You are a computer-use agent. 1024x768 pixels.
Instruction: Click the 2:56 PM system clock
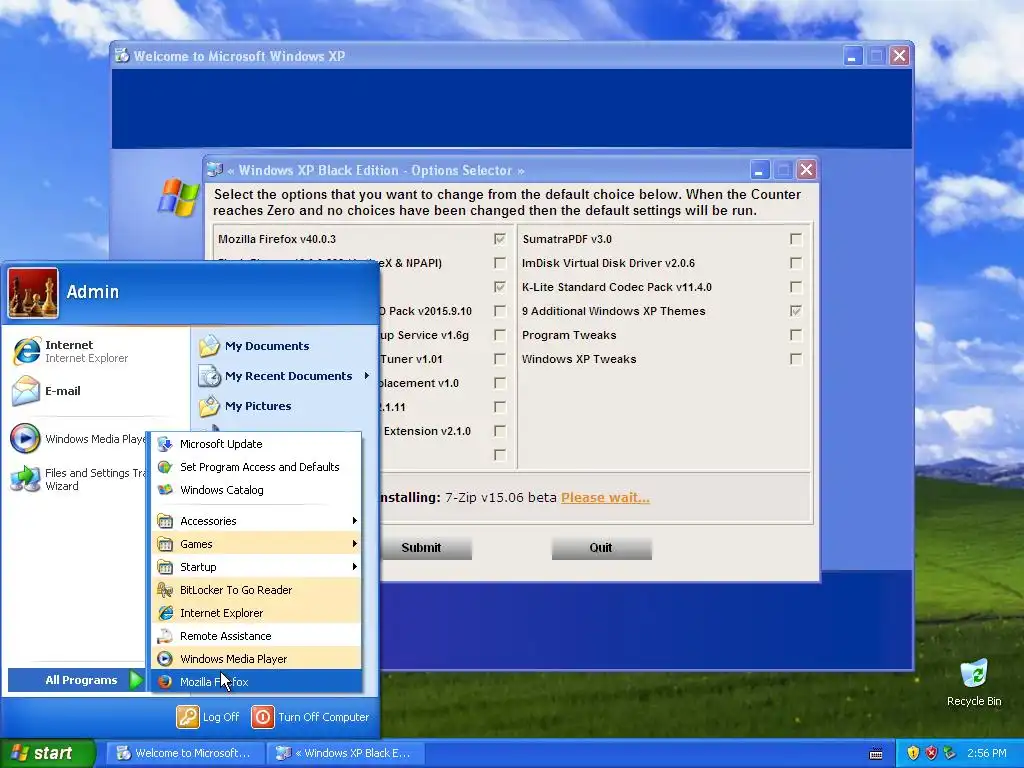987,753
